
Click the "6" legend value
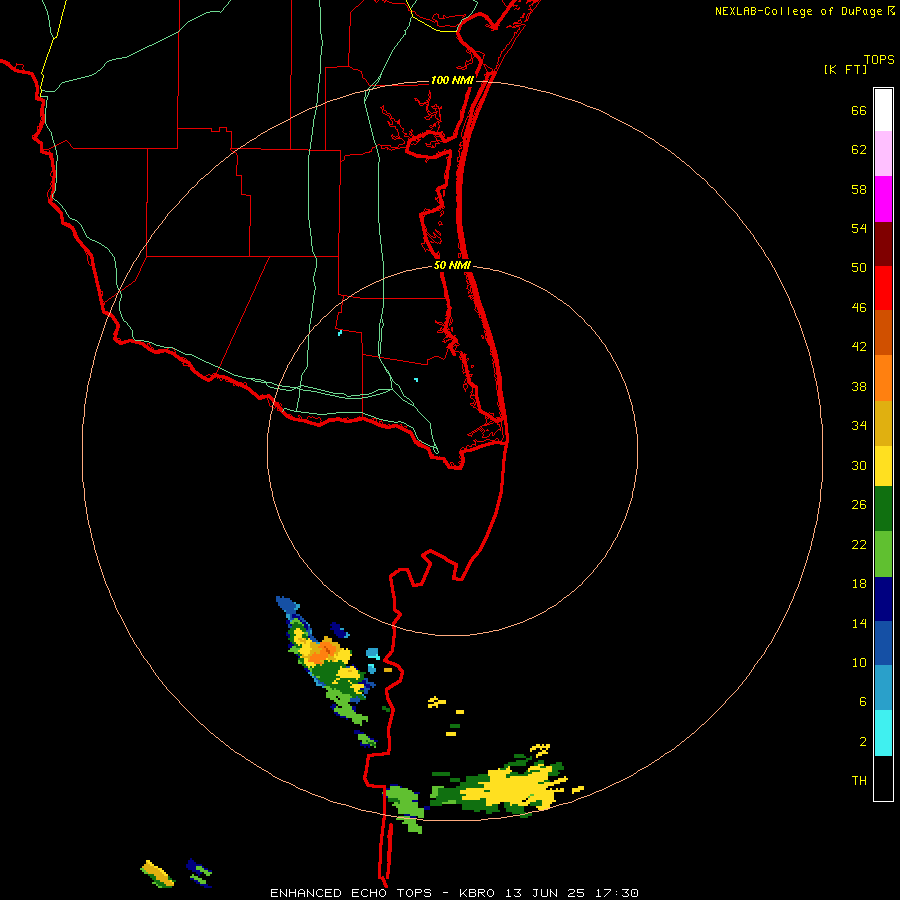(x=863, y=702)
